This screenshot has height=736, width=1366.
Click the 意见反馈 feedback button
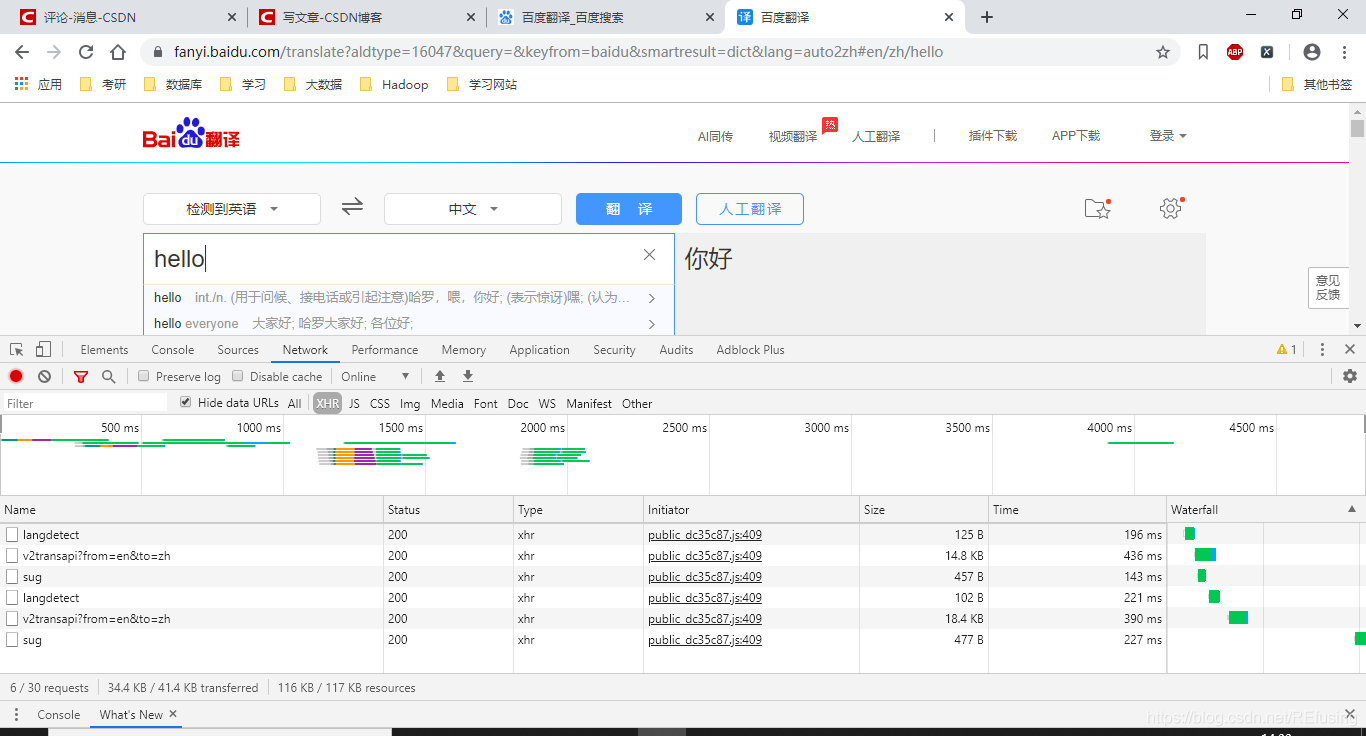[x=1328, y=288]
